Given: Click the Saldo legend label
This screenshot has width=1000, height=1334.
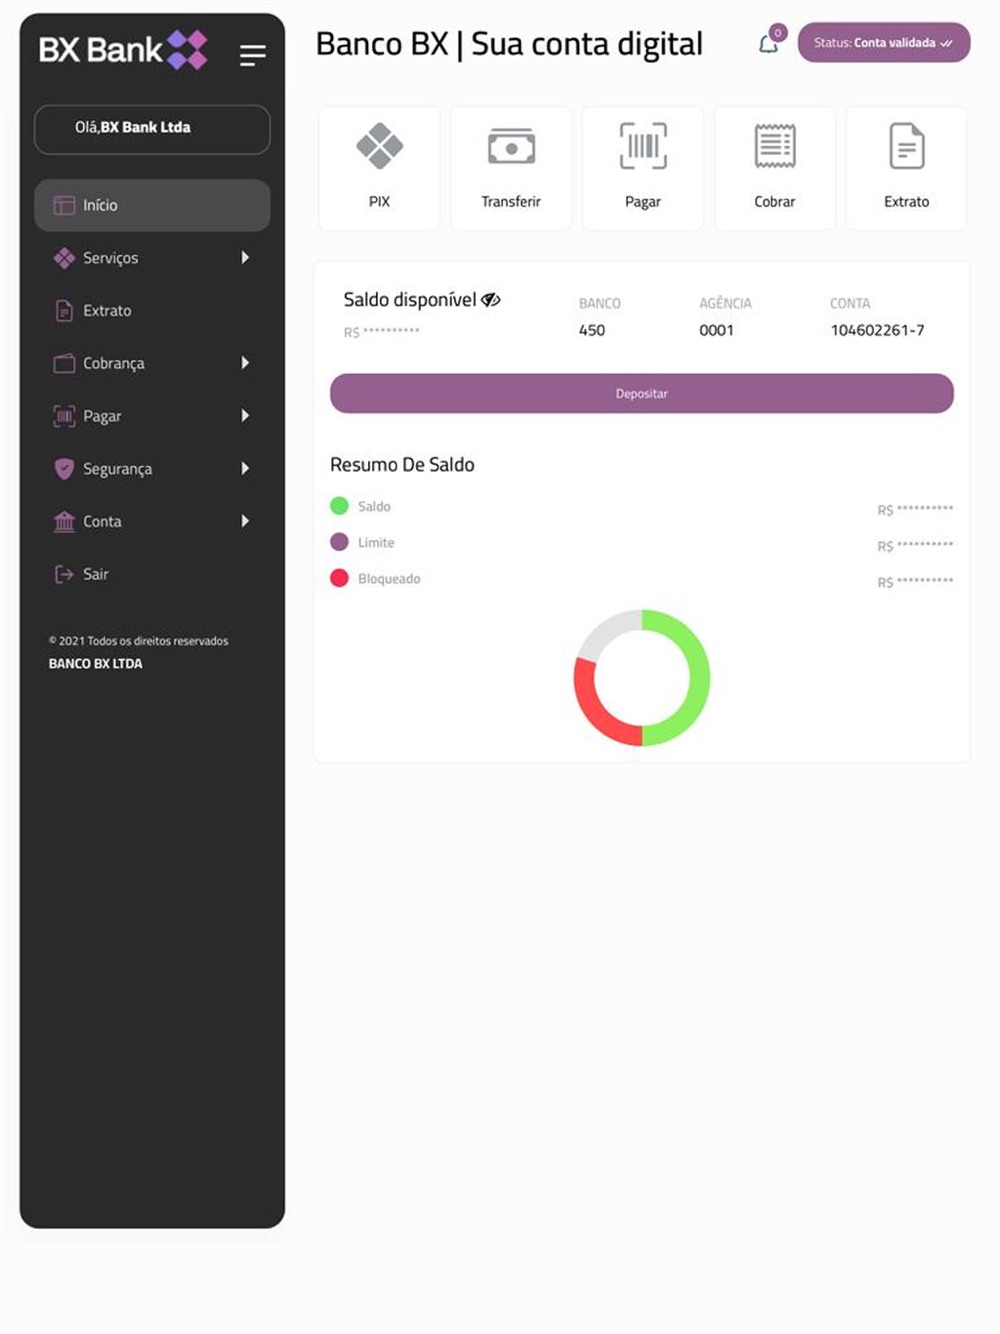Looking at the screenshot, I should 374,507.
